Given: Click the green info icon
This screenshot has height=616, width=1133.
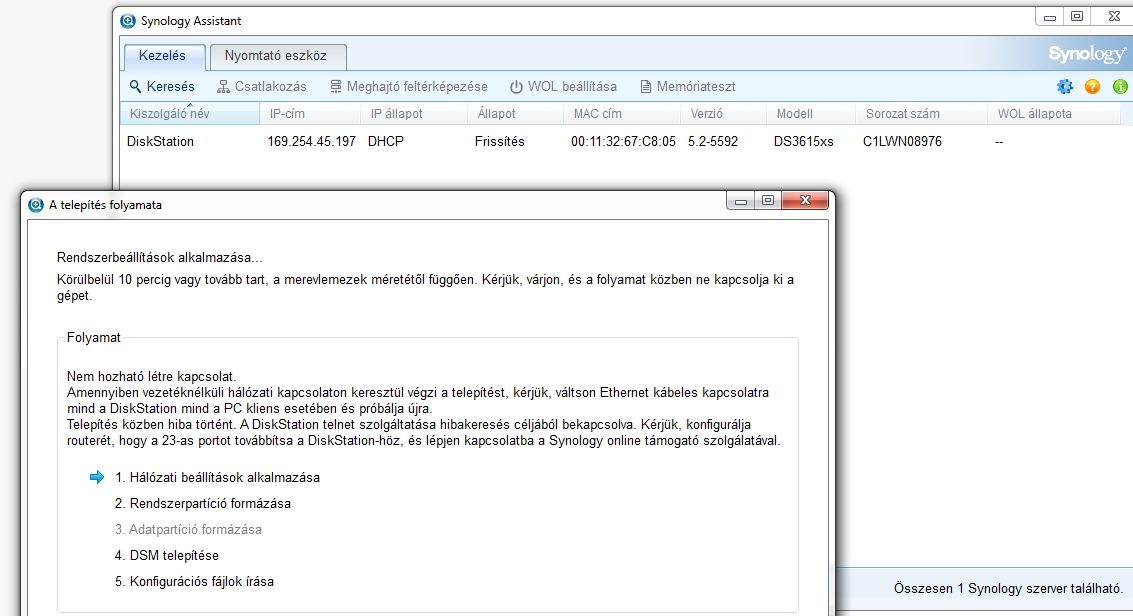Looking at the screenshot, I should 1120,87.
